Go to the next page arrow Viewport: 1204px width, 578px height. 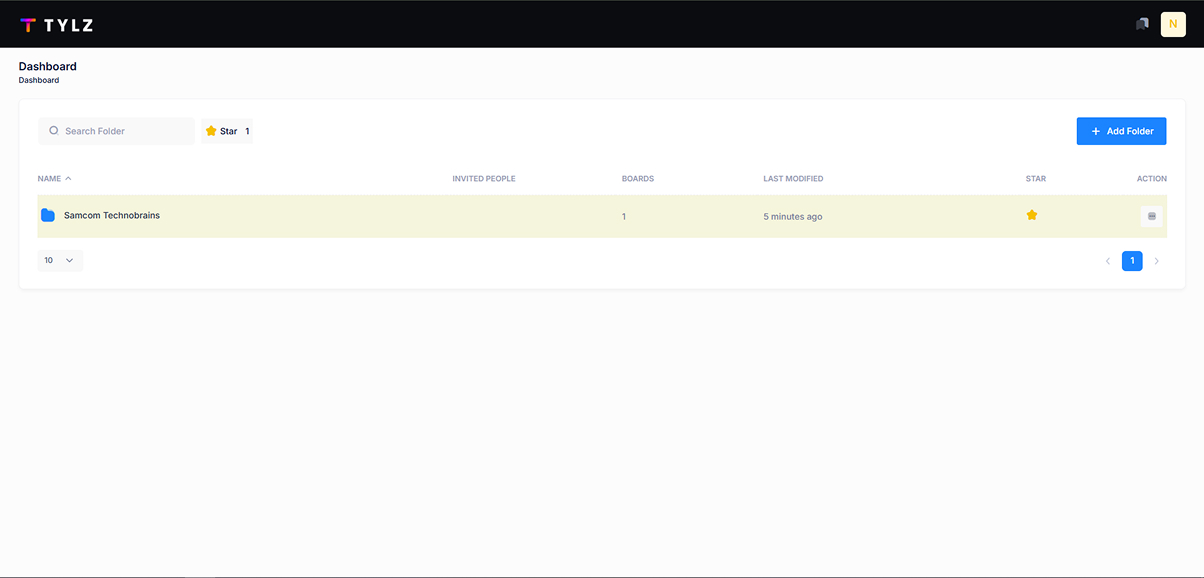[1157, 261]
